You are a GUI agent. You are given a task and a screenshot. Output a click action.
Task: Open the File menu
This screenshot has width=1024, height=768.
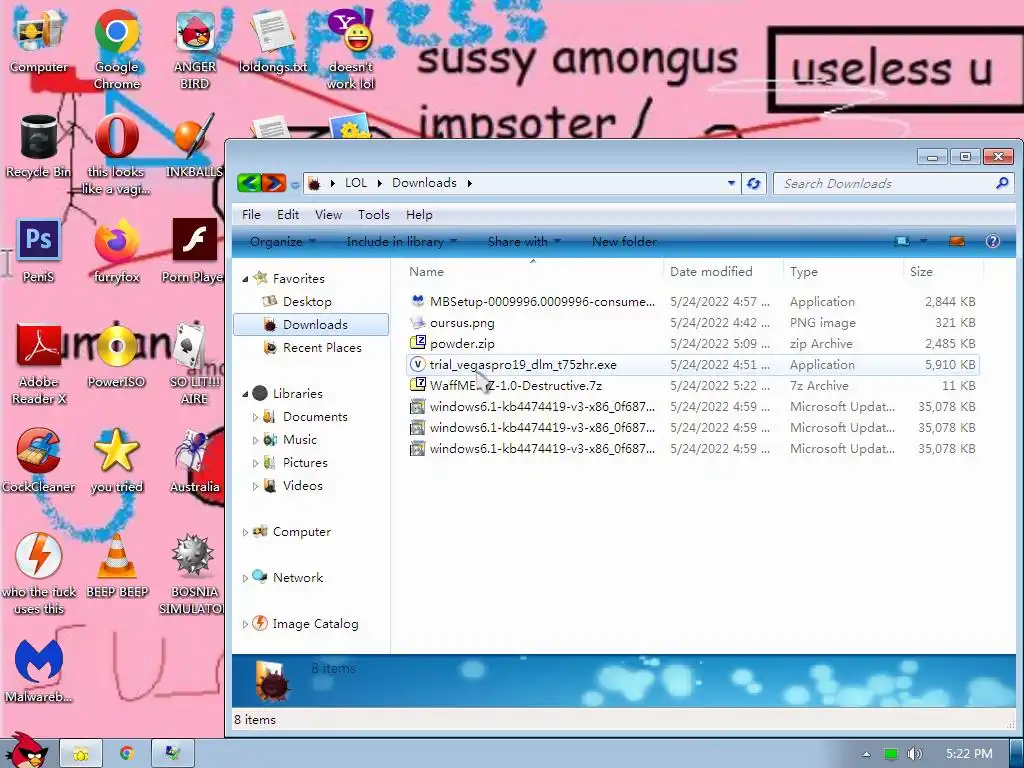point(251,215)
